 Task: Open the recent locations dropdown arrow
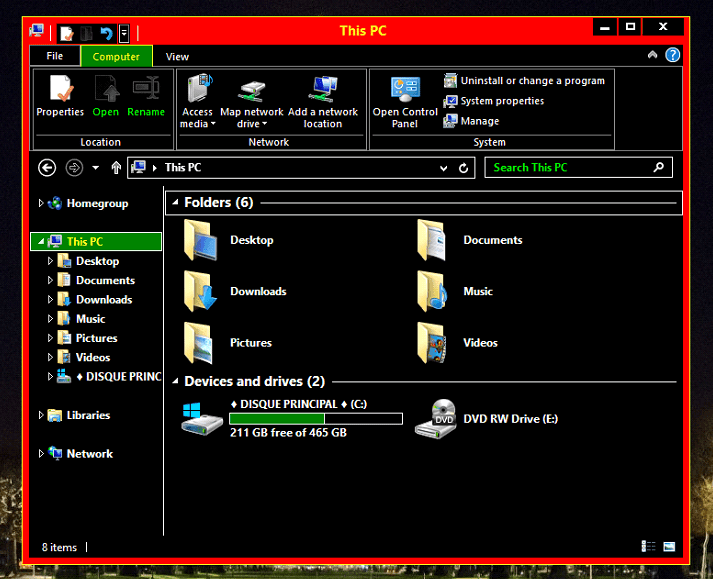[96, 168]
